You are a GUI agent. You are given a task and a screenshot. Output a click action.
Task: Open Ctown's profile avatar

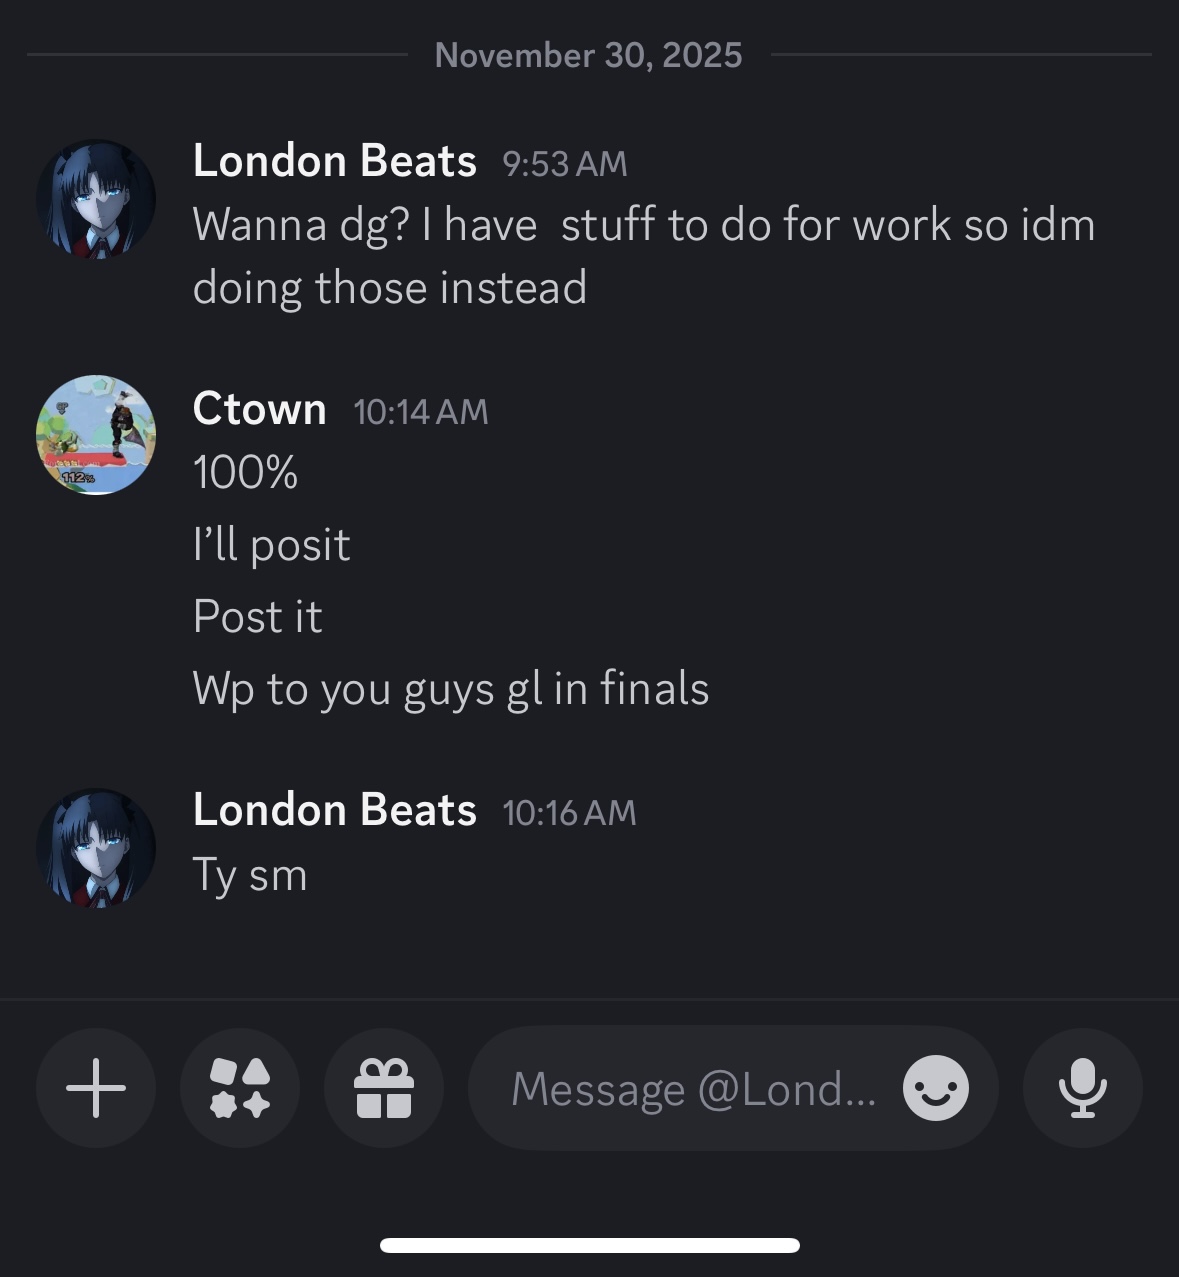coord(96,435)
